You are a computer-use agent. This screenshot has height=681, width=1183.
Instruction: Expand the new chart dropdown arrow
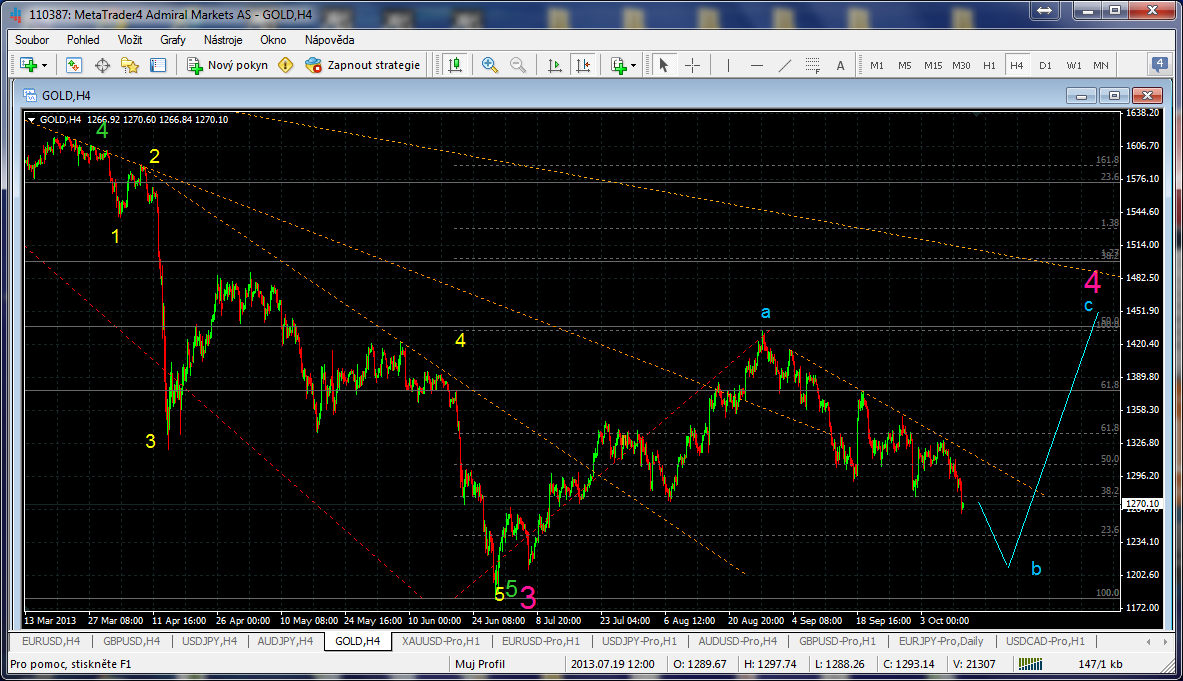tap(45, 66)
